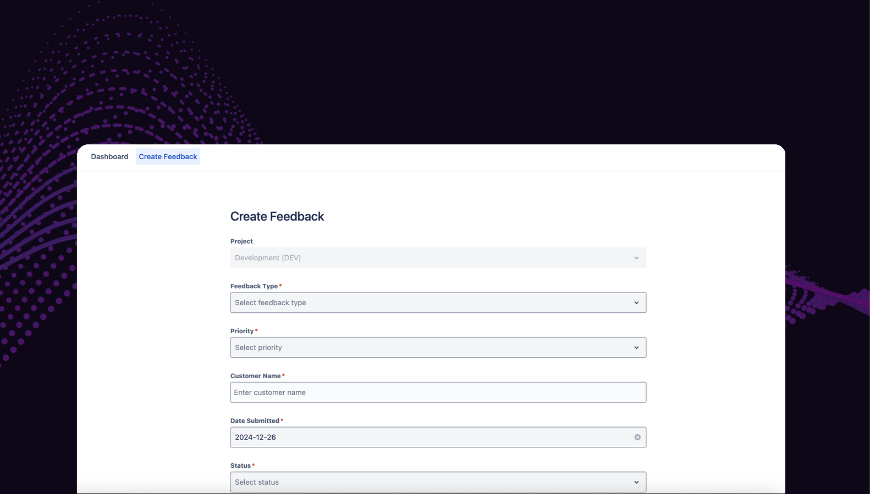Click the Date Submitted field showing 2024-12-26
Screen dimensions: 870x494
pos(420,437)
